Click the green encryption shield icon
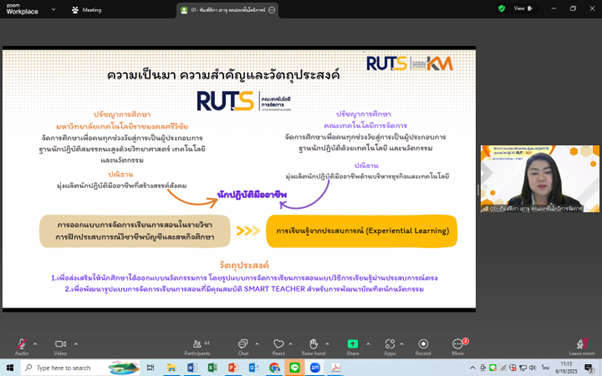Image resolution: width=602 pixels, height=376 pixels. 501,8
